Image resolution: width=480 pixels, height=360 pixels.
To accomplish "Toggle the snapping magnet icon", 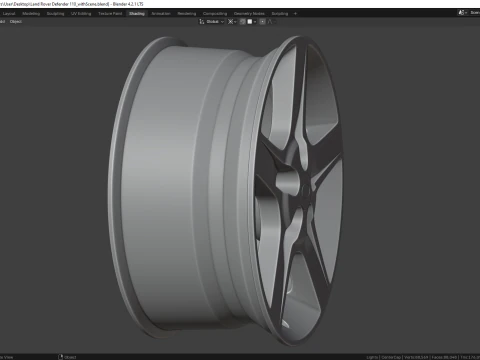I will point(242,22).
